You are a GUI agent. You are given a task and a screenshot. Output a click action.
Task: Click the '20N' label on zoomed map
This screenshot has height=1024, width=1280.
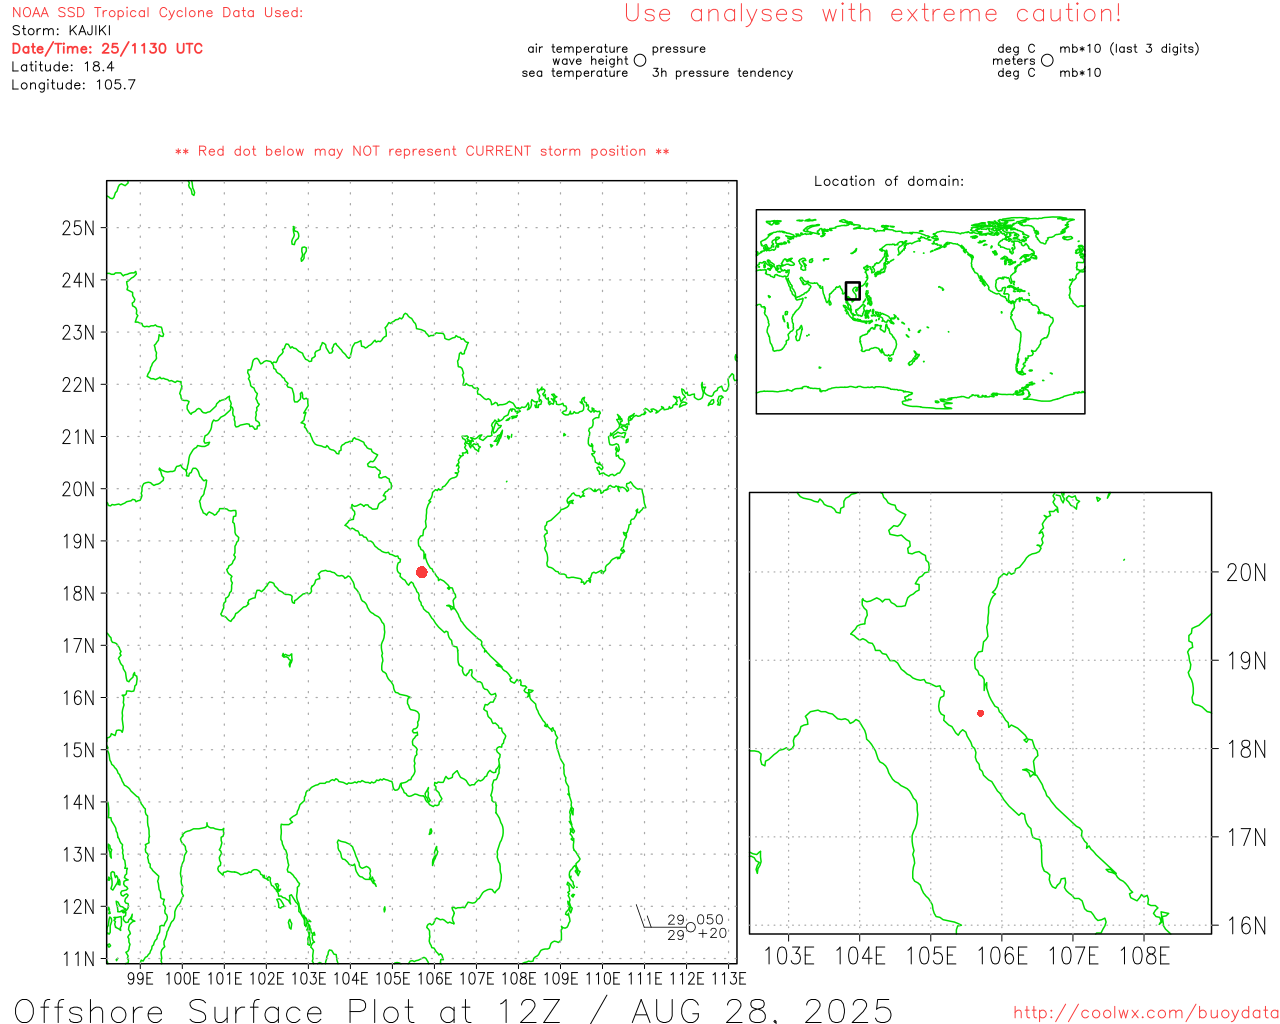(x=1246, y=573)
